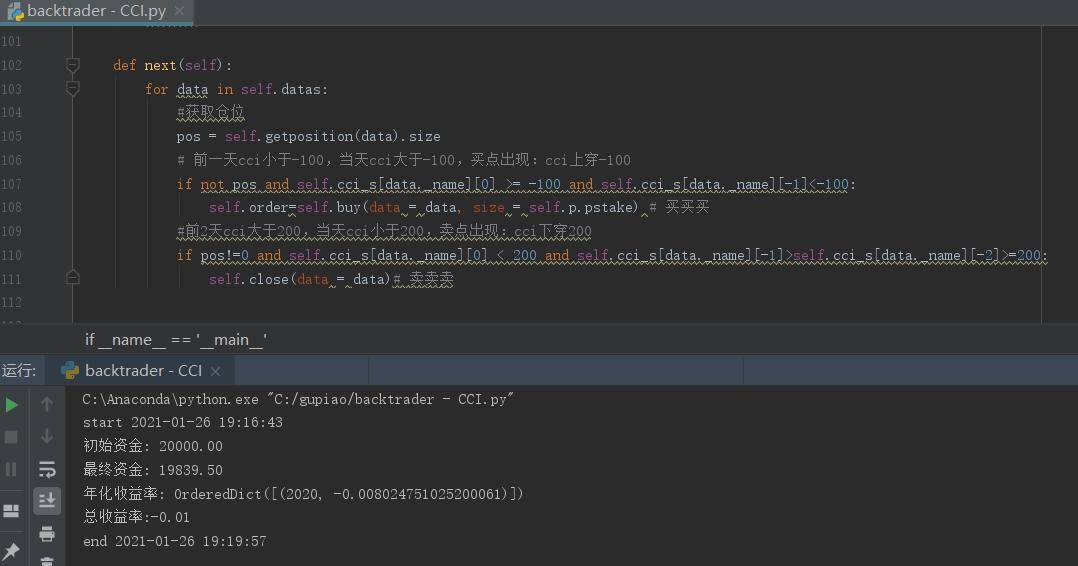The width and height of the screenshot is (1078, 566).
Task: Click the '运行:' panel label
Action: pos(19,371)
